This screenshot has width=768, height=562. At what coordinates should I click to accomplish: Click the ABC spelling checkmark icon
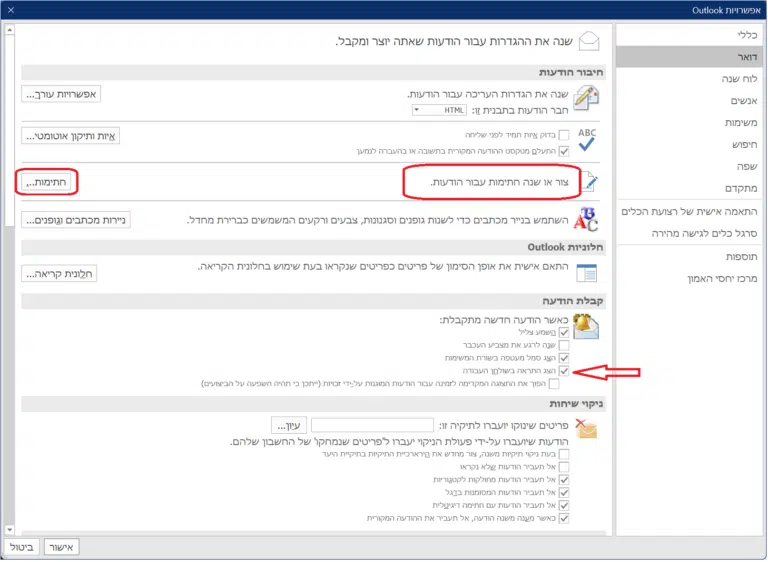tap(587, 140)
